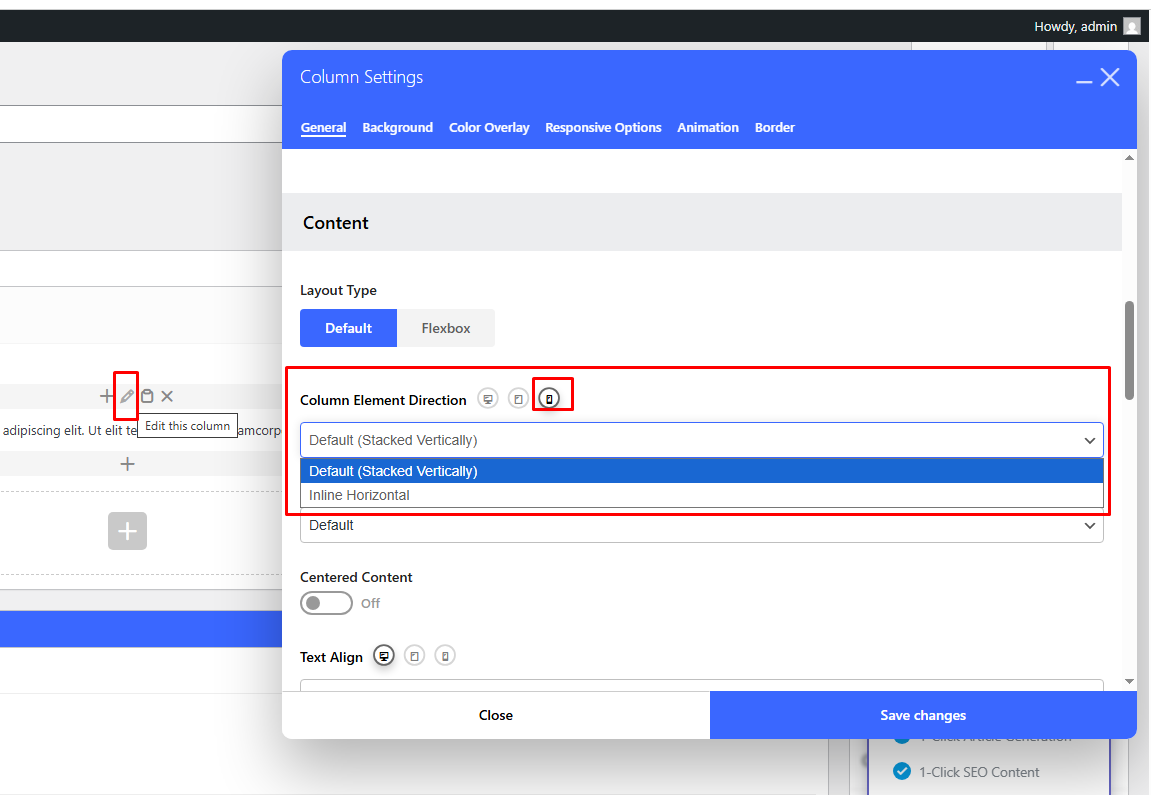Choose the Inline Horizontal option
Image resolution: width=1151 pixels, height=795 pixels.
click(x=359, y=495)
